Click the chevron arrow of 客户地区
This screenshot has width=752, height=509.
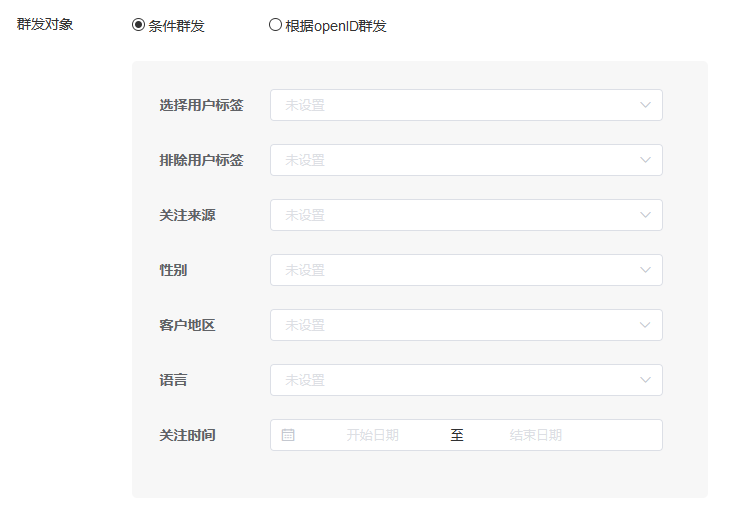646,325
